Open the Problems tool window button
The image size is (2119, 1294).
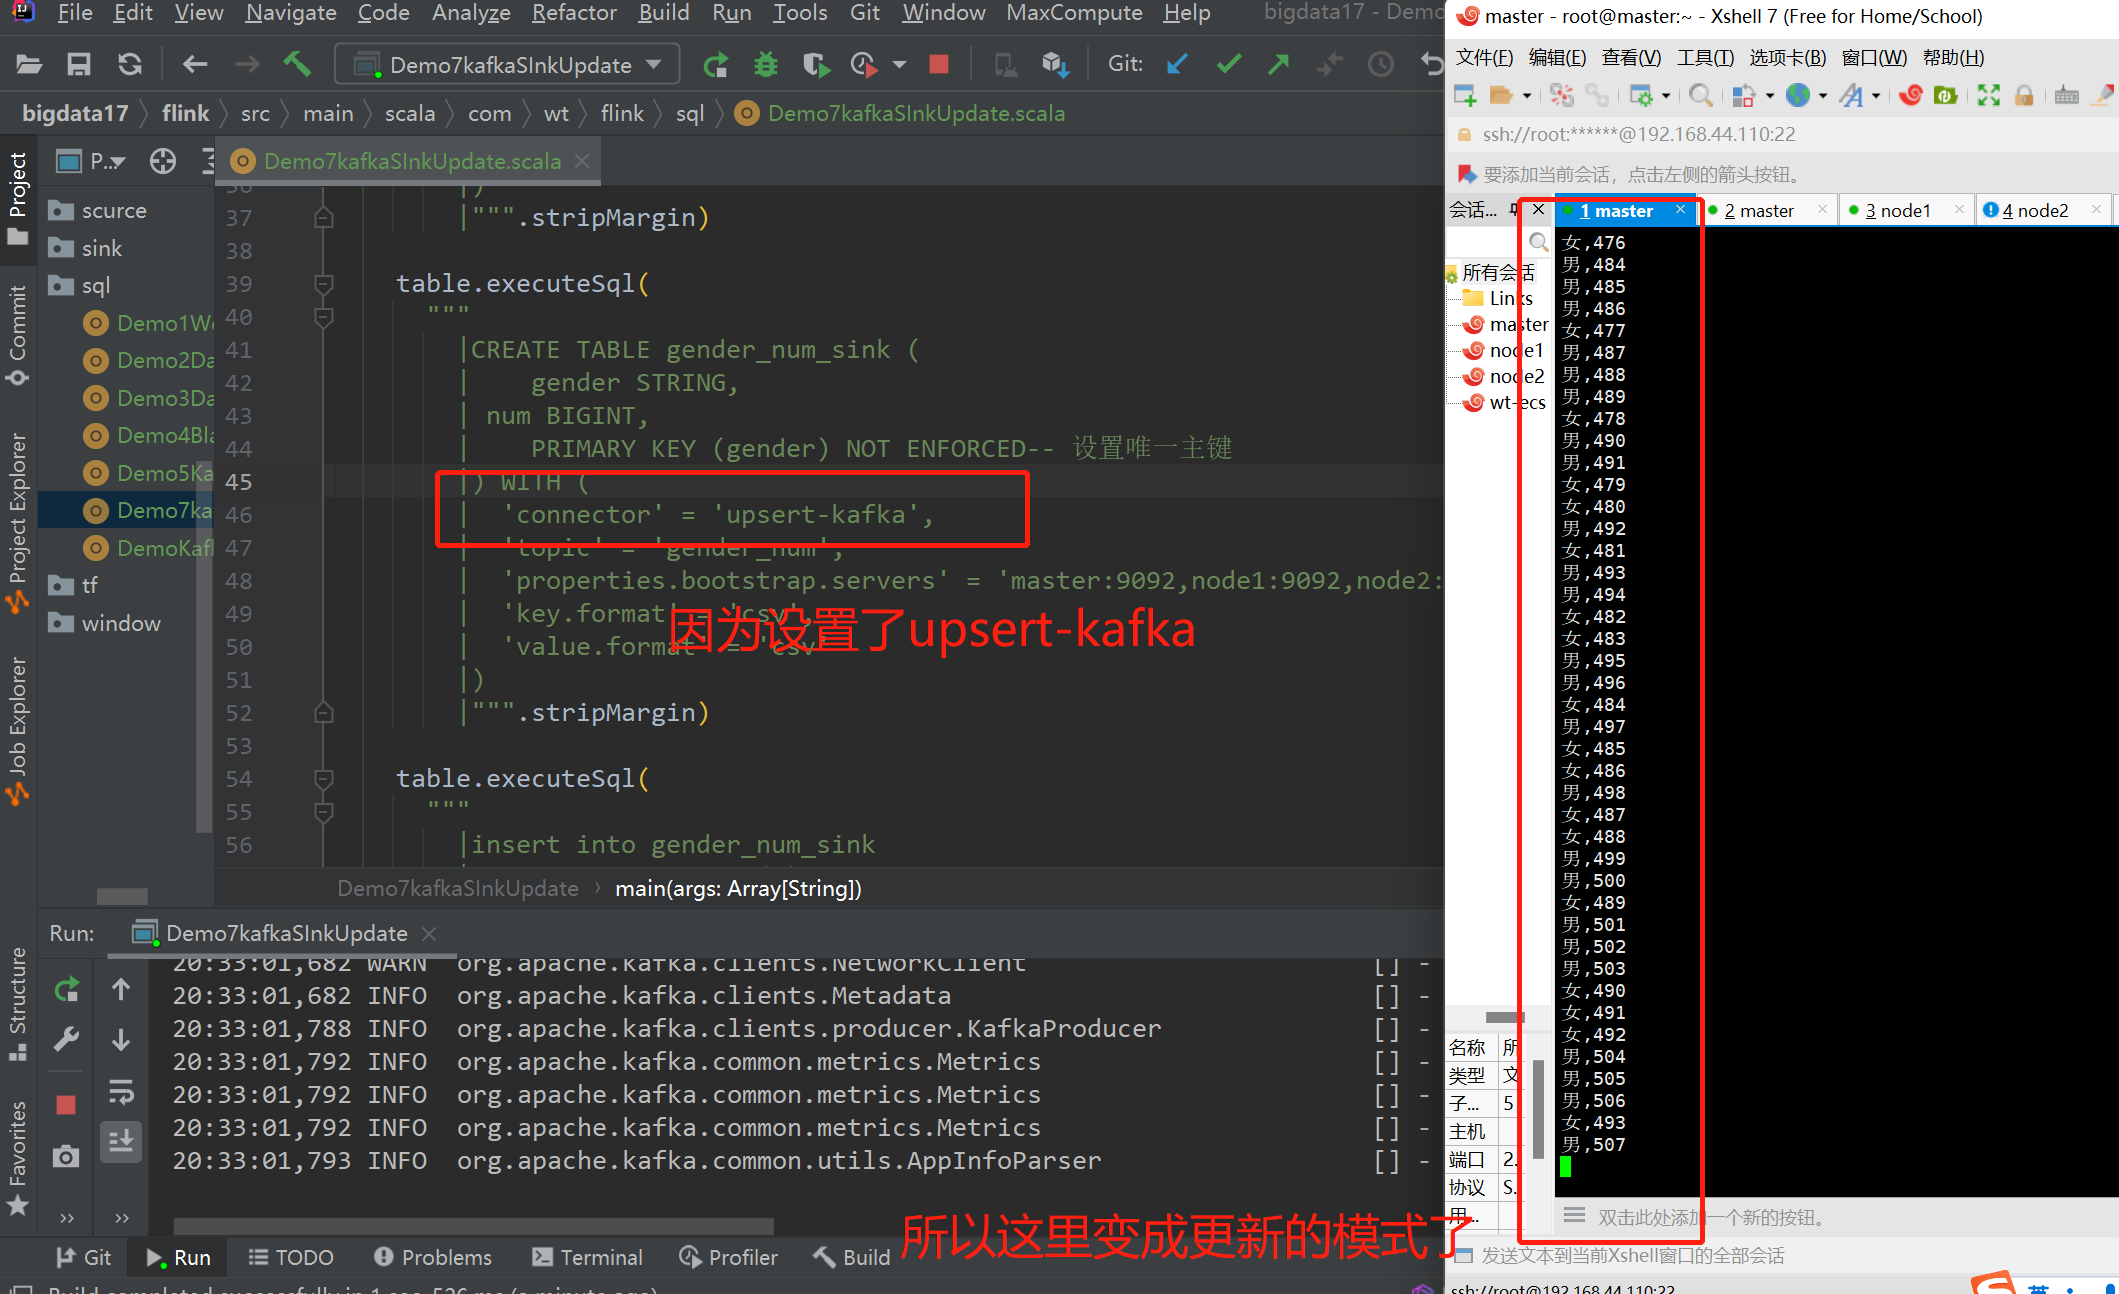pyautogui.click(x=433, y=1257)
